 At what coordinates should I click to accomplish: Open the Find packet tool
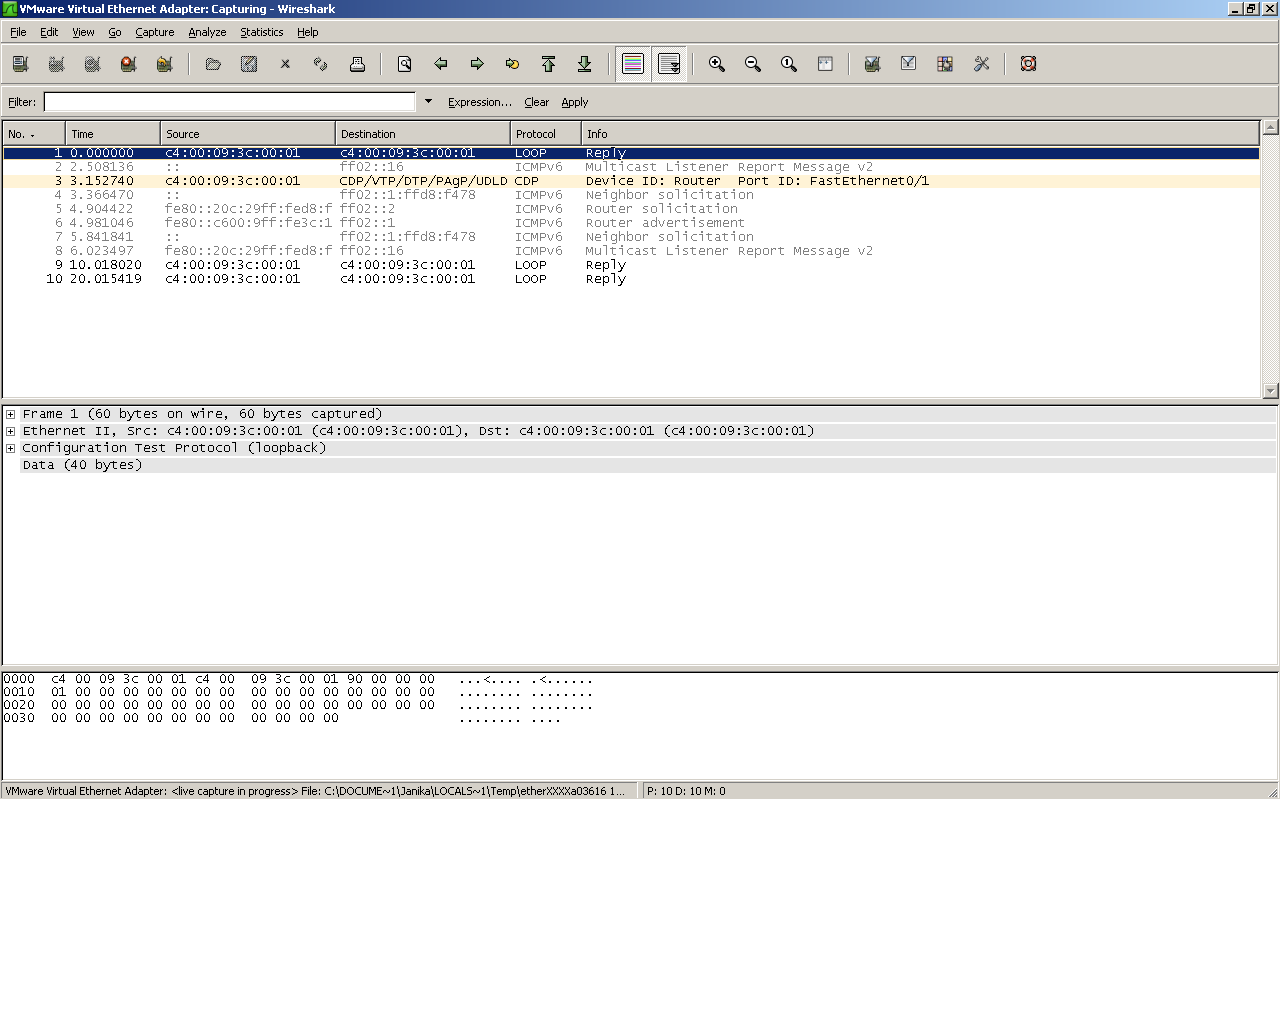pyautogui.click(x=405, y=64)
